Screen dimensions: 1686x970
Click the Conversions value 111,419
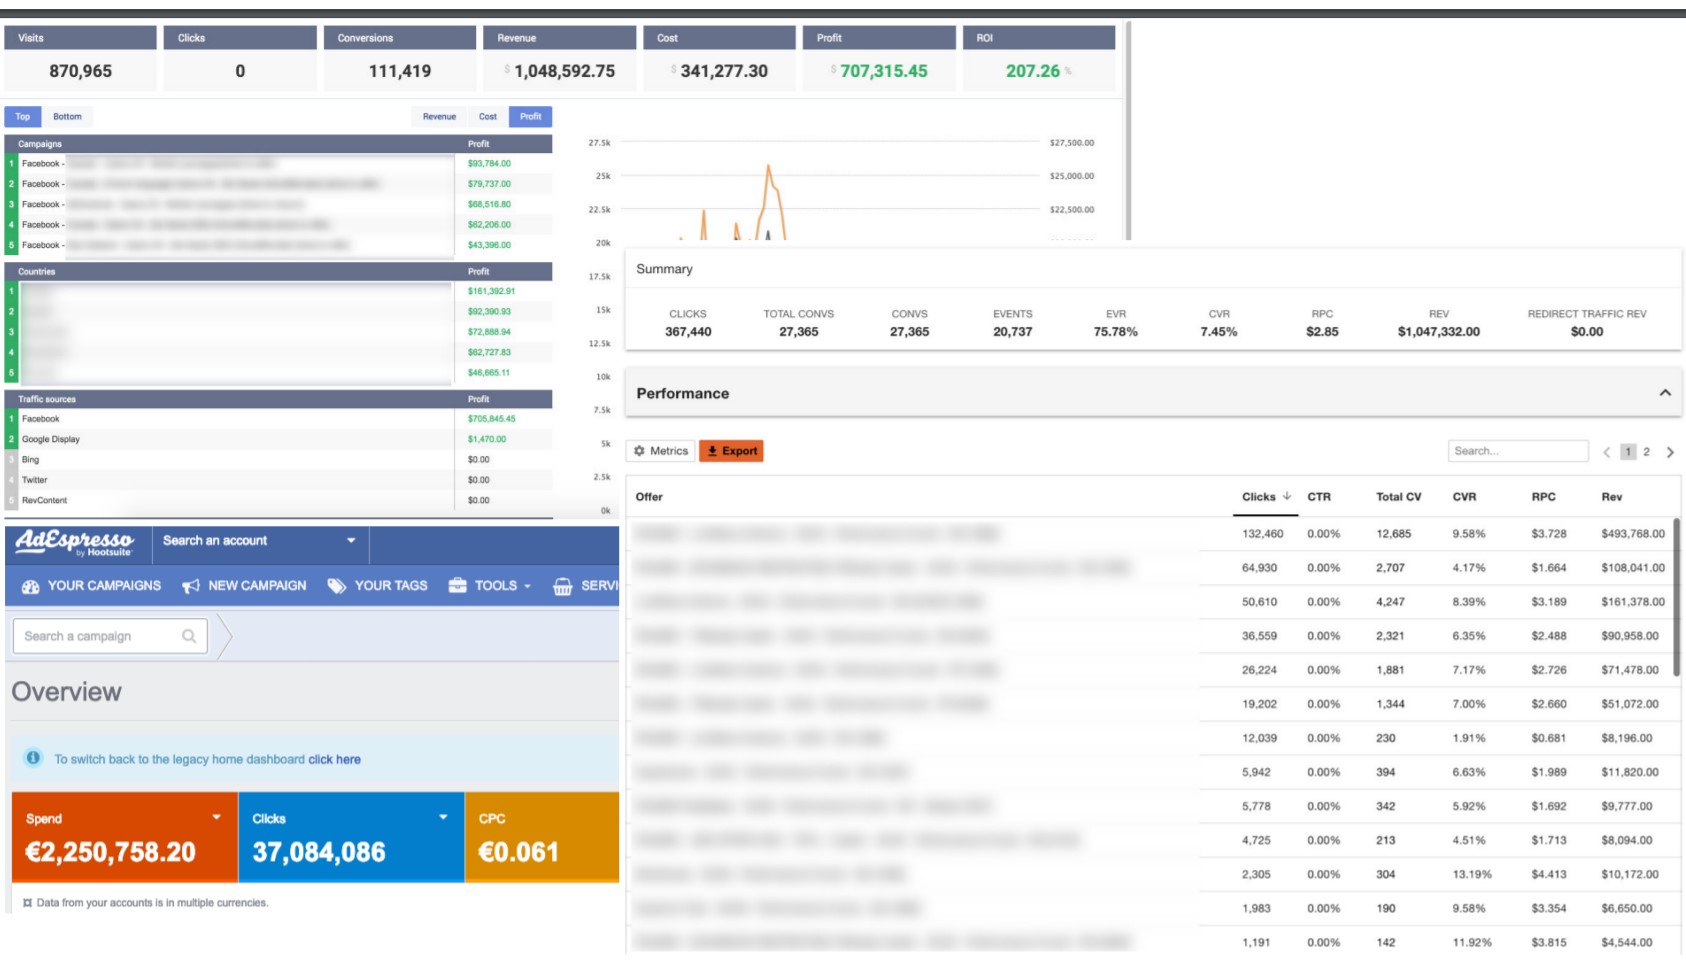400,71
